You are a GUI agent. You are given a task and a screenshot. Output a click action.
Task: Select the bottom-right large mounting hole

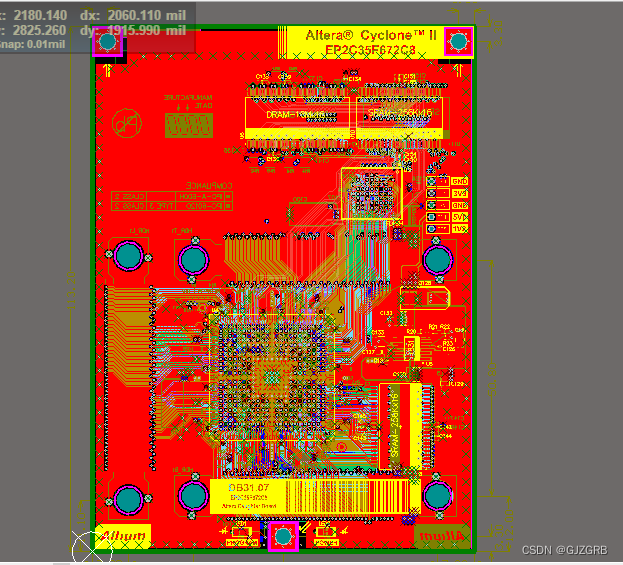(438, 496)
